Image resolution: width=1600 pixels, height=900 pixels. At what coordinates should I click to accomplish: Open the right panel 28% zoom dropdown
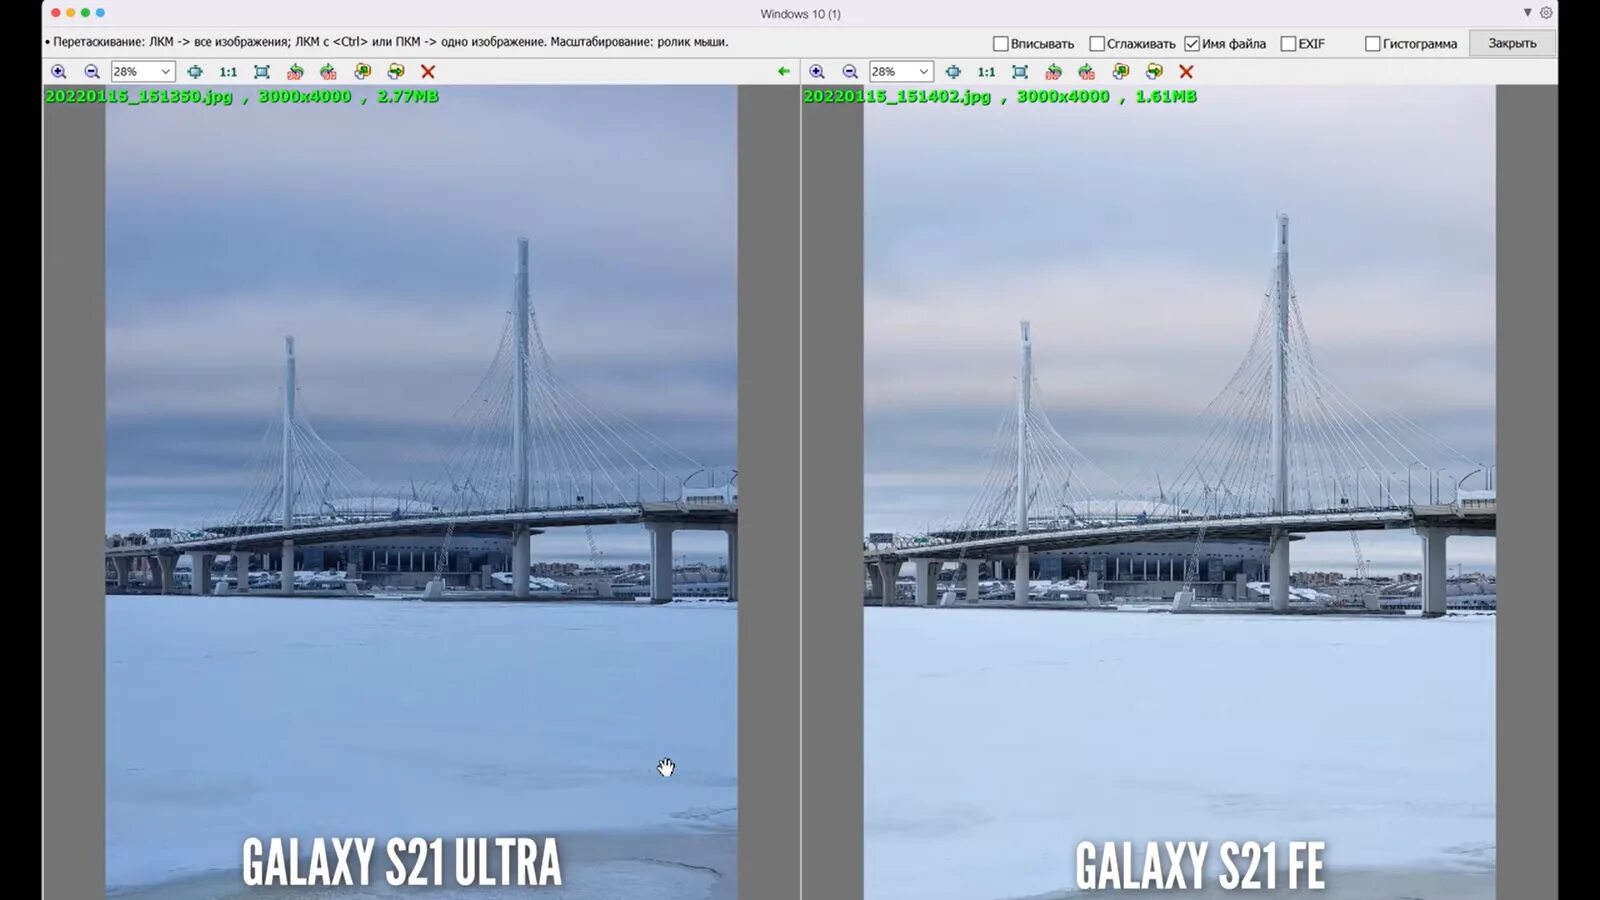[x=901, y=72]
